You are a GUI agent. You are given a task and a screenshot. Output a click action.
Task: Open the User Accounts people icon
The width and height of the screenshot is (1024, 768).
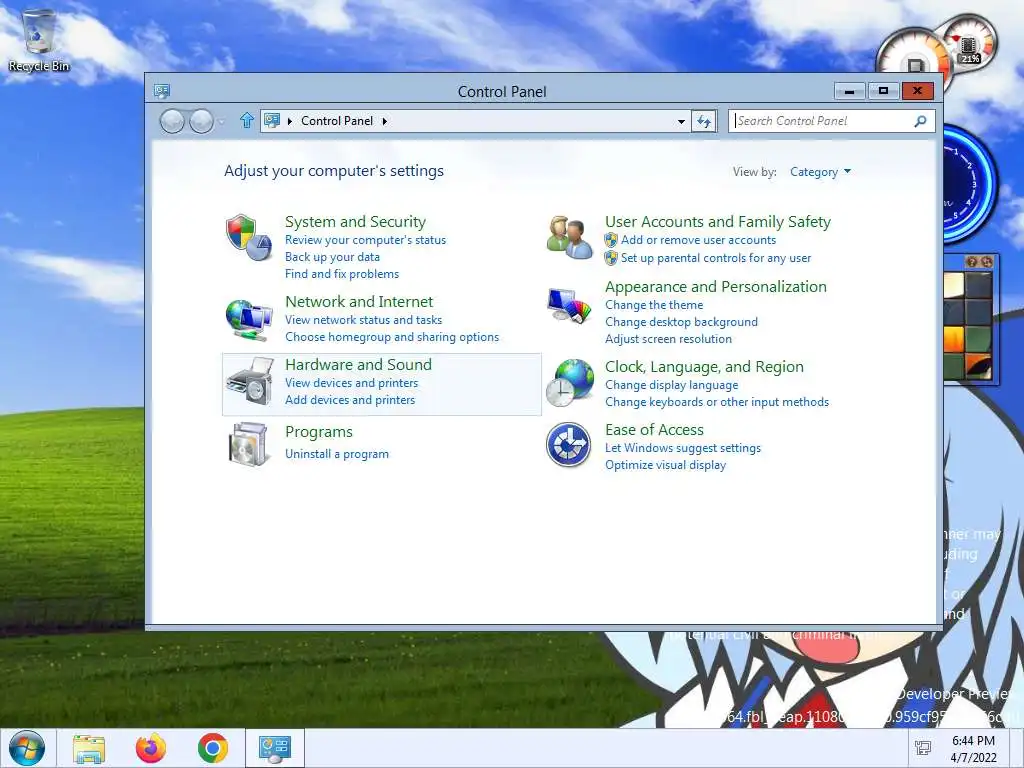click(569, 237)
